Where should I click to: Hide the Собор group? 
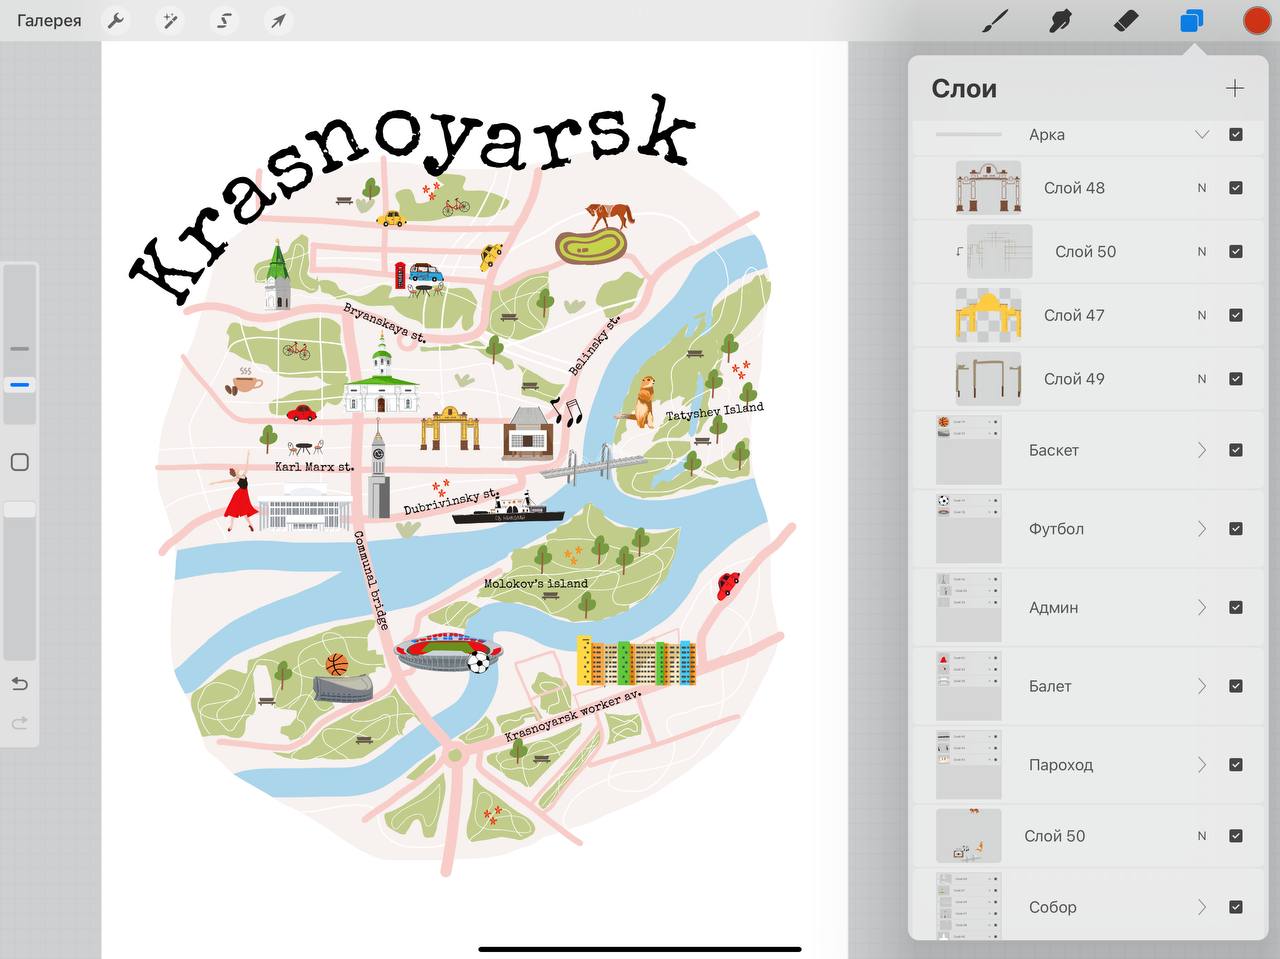[x=1236, y=907]
